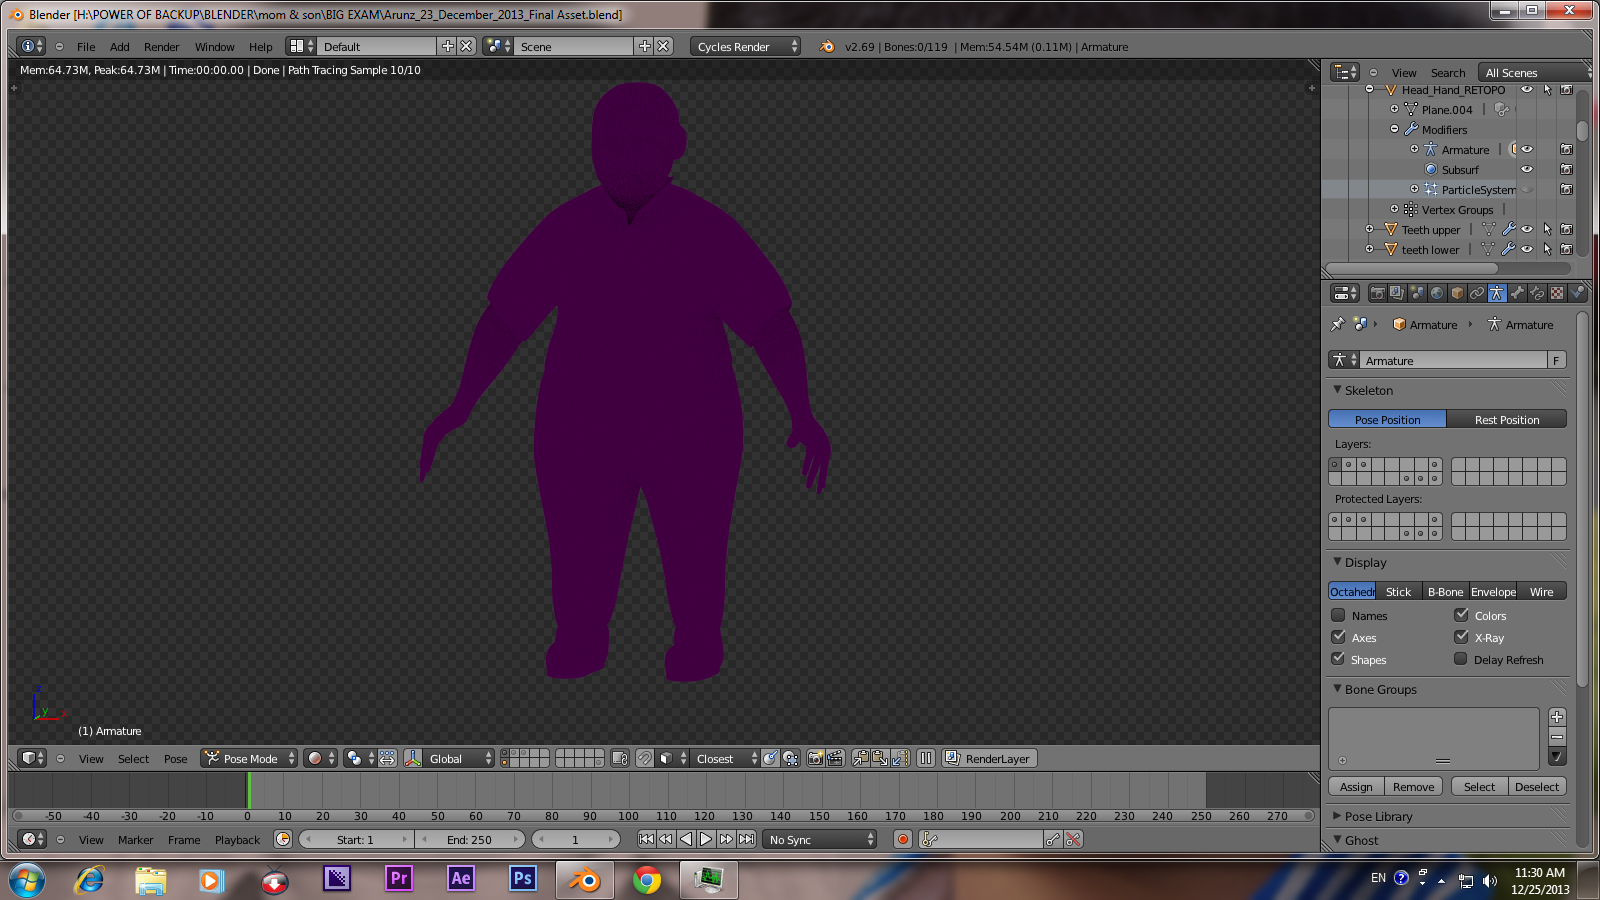Toggle the Shapes checkbox
Image resolution: width=1600 pixels, height=900 pixels.
[x=1338, y=659]
